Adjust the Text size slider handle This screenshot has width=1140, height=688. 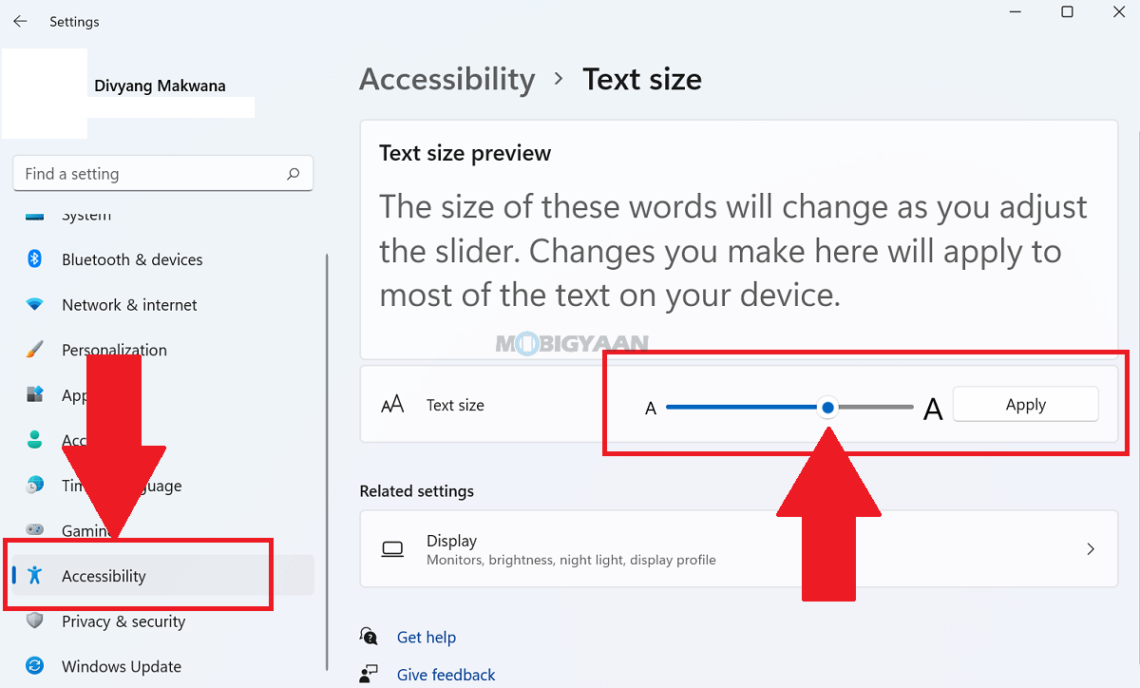pyautogui.click(x=828, y=407)
